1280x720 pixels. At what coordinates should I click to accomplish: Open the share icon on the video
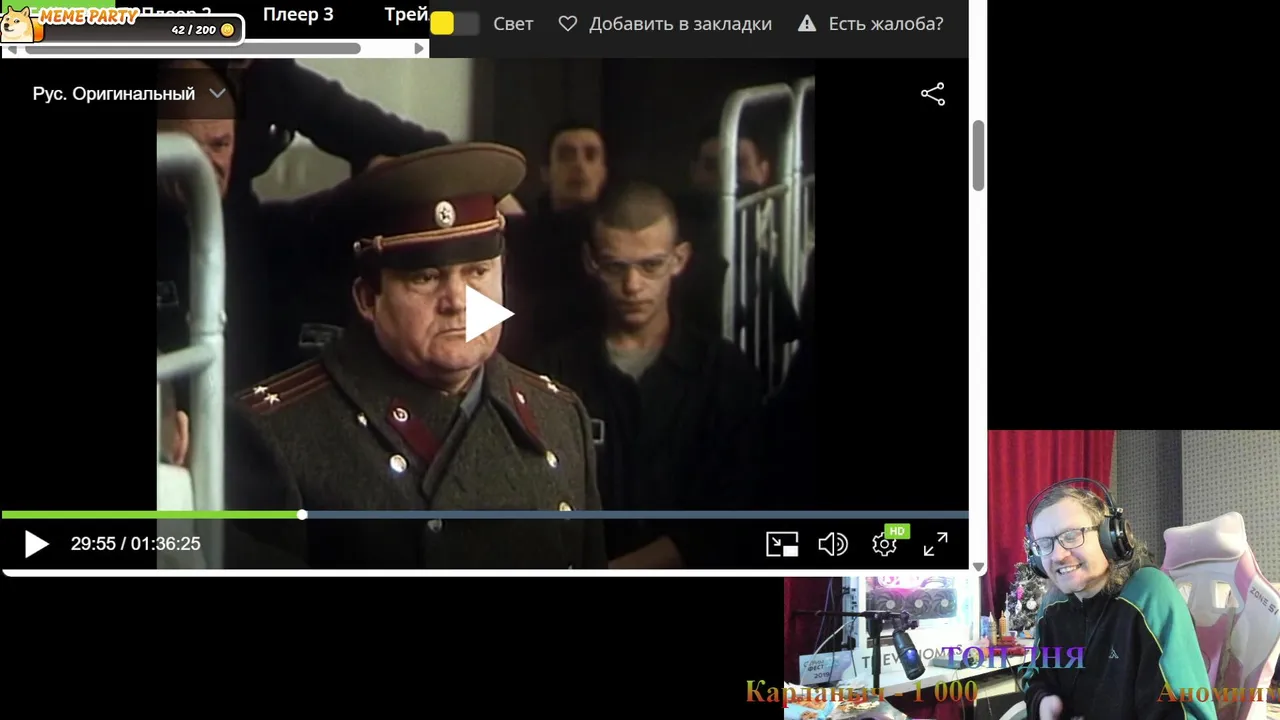click(x=932, y=94)
